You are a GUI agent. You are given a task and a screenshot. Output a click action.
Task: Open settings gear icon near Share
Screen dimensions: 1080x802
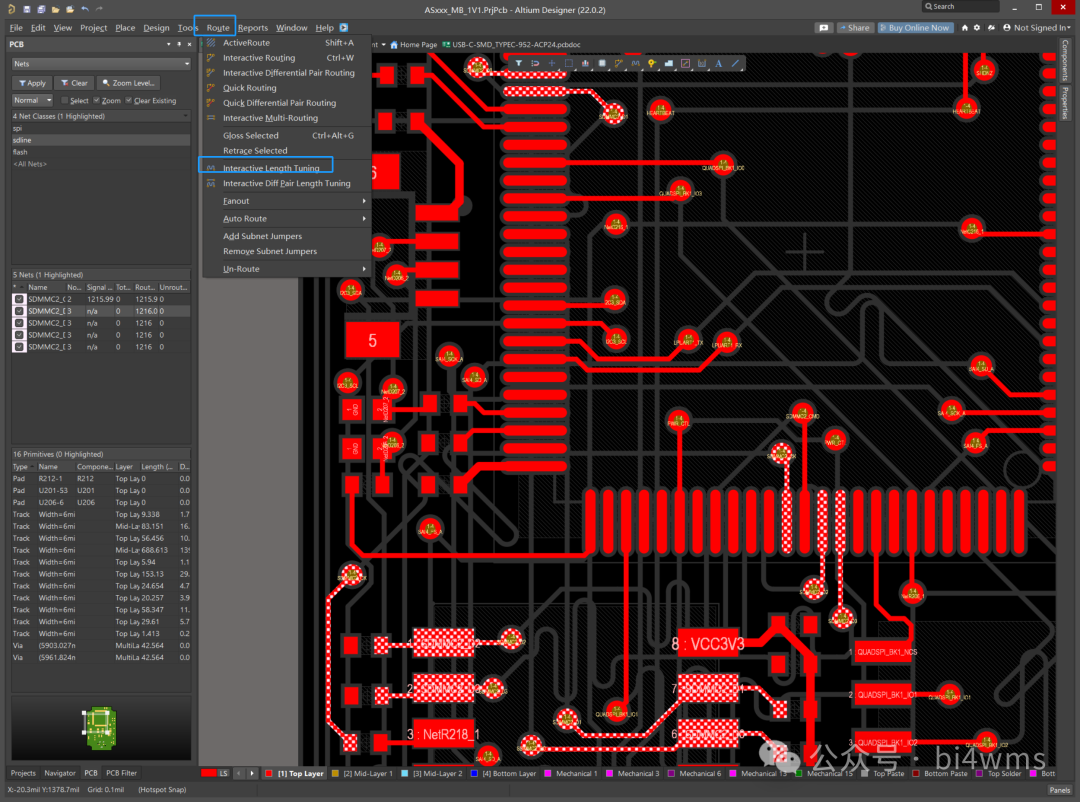tap(978, 28)
